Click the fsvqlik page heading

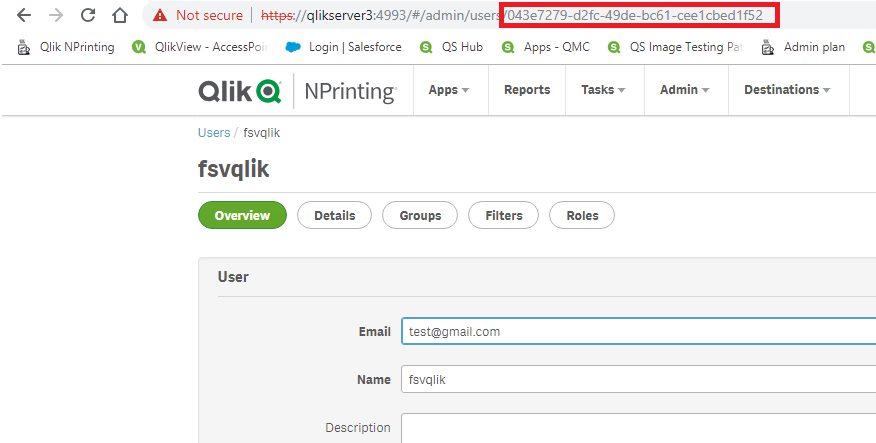[x=234, y=169]
